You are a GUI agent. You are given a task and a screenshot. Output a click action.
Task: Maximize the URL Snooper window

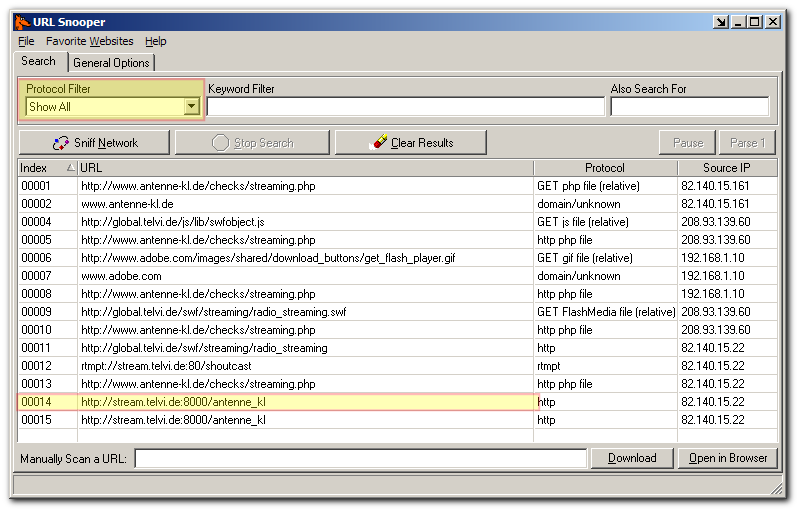[755, 22]
